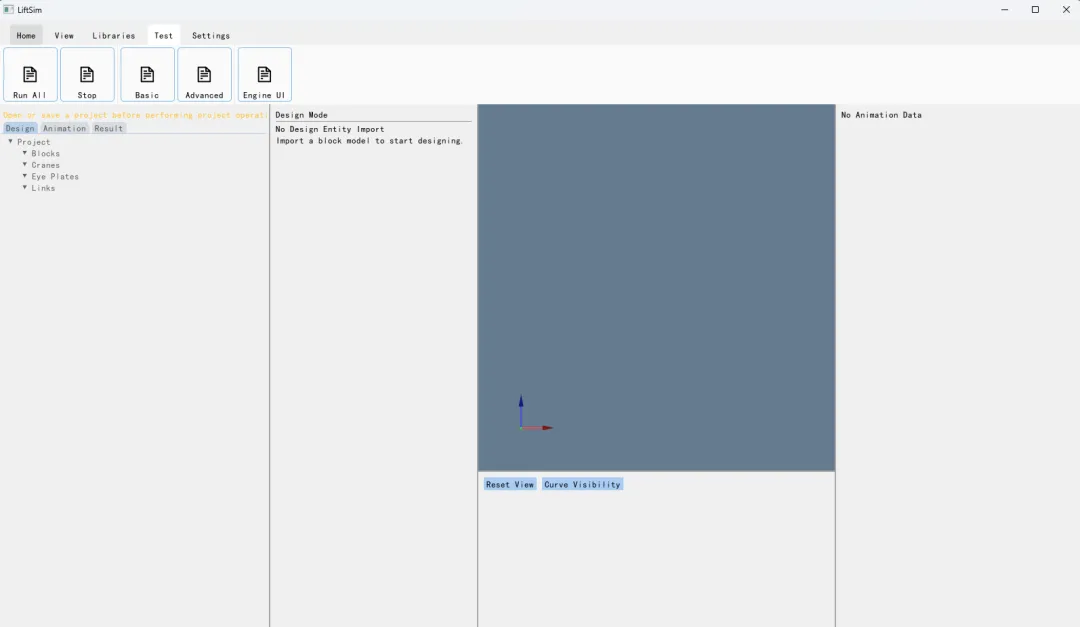Click the 'Design Mode' heading text

click(x=302, y=115)
